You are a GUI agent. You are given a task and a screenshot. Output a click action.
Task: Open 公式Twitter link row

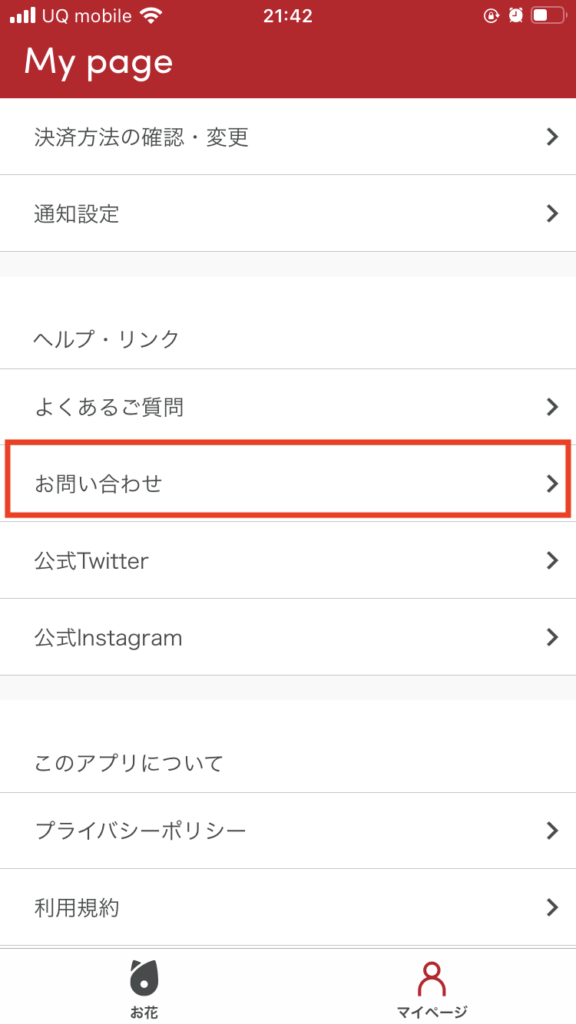coord(288,560)
